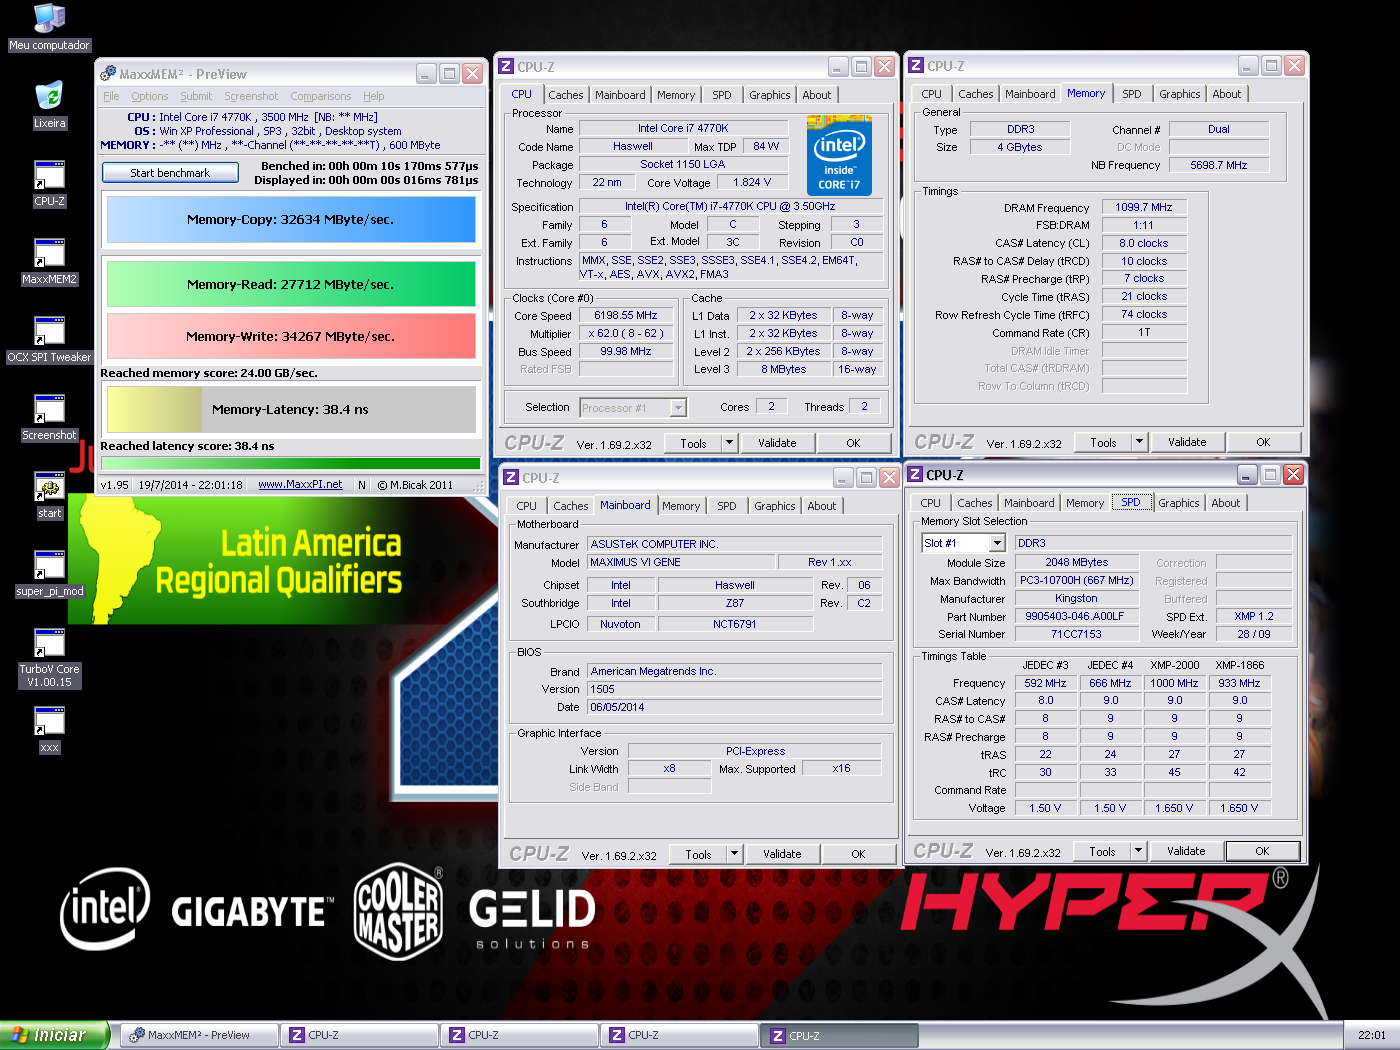Expand Tools dropdown arrow in CPU tab window
The image size is (1400, 1050).
pyautogui.click(x=730, y=443)
